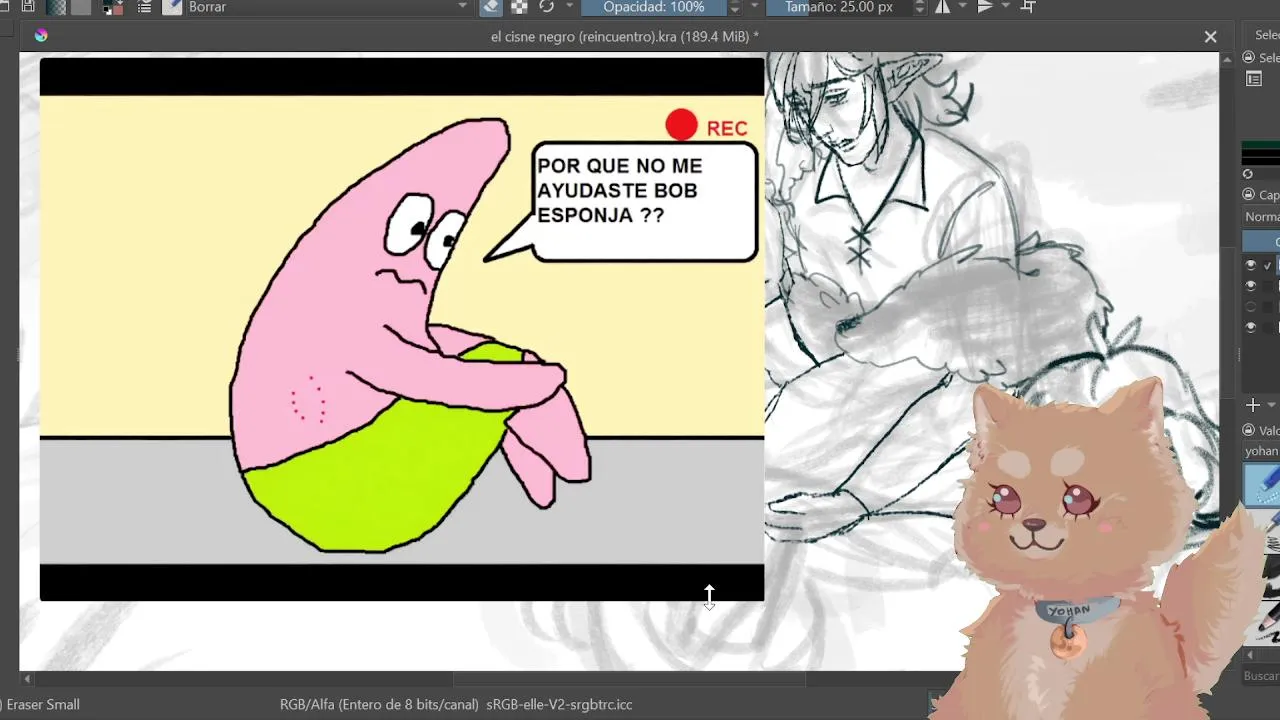Screen dimensions: 1280x720
Task: Click the horizontal canvas scrollbar
Action: [x=630, y=679]
